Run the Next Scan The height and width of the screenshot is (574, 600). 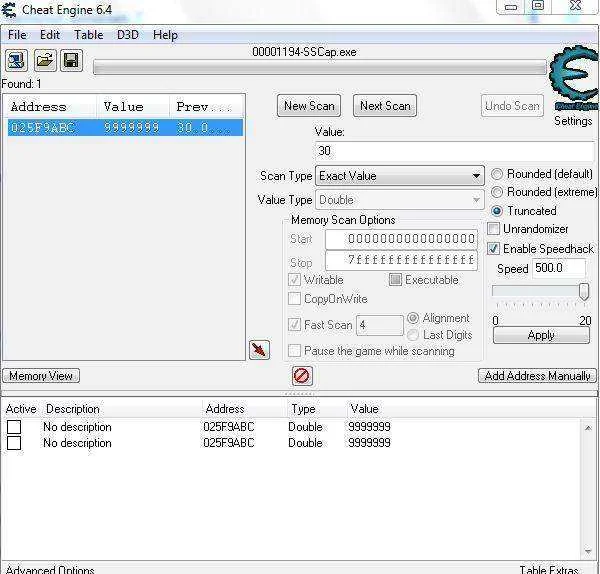pyautogui.click(x=385, y=106)
